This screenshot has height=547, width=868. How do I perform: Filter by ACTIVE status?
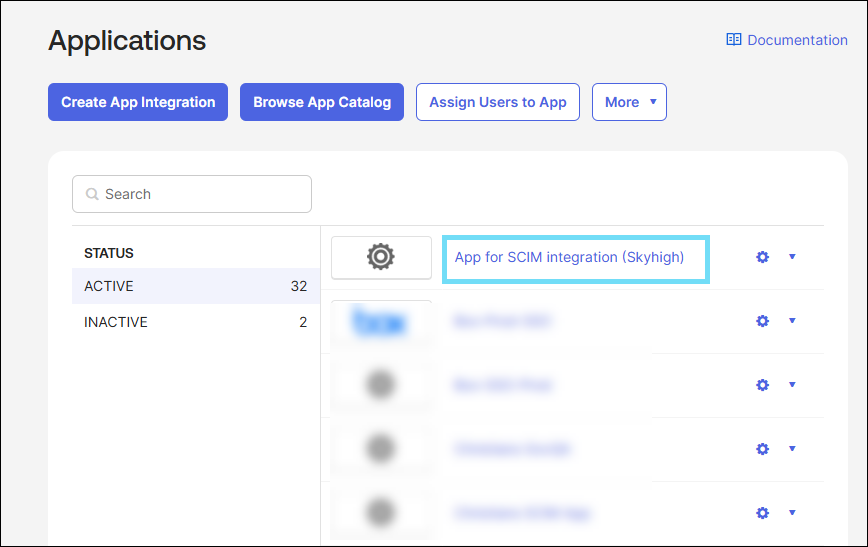click(195, 286)
